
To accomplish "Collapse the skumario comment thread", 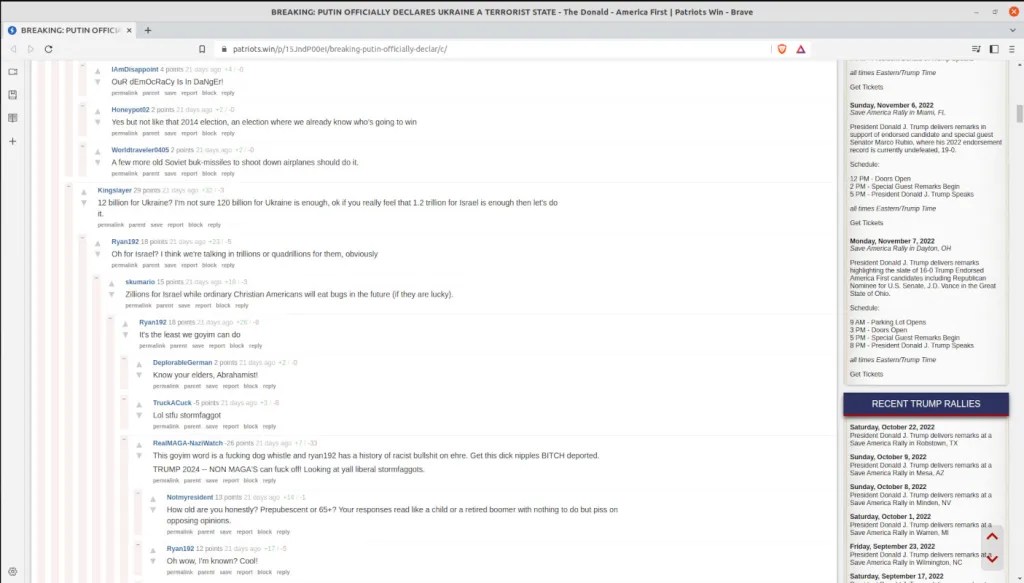I will point(97,278).
